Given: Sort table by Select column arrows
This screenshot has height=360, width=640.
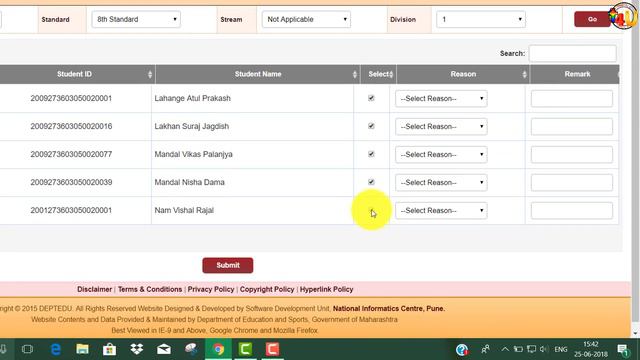Looking at the screenshot, I should [391, 74].
